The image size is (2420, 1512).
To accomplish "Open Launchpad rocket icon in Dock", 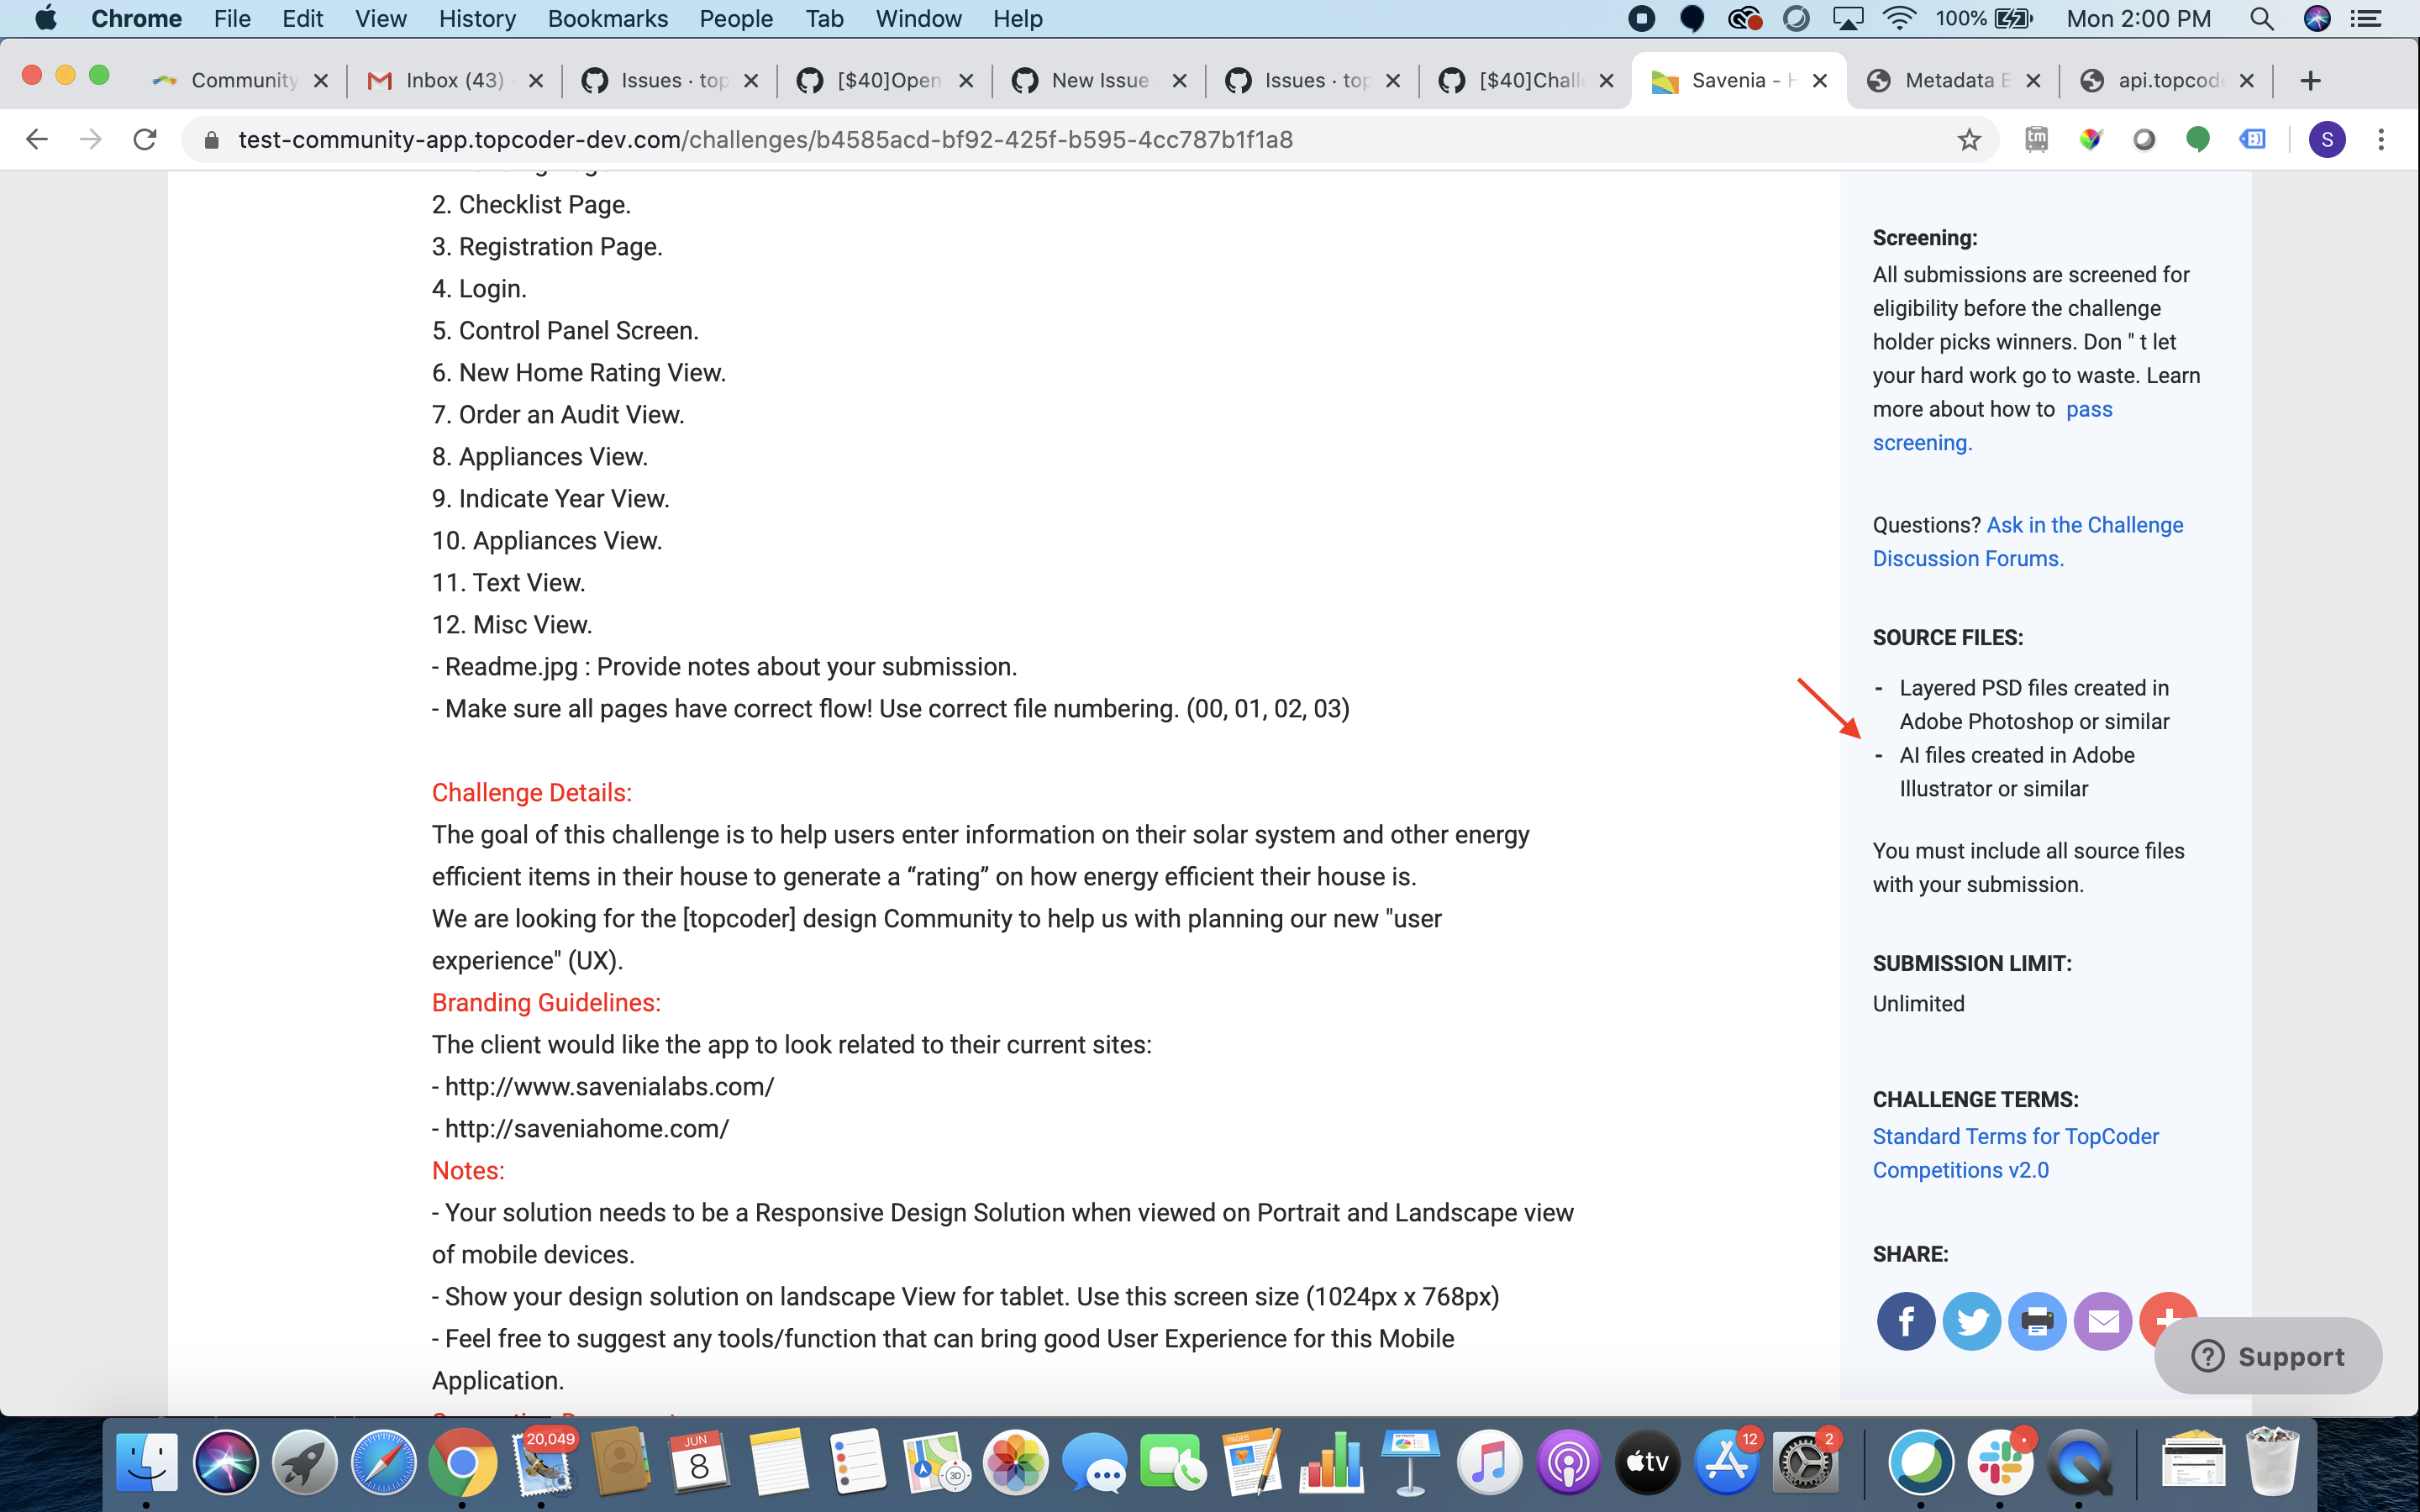I will tap(304, 1462).
